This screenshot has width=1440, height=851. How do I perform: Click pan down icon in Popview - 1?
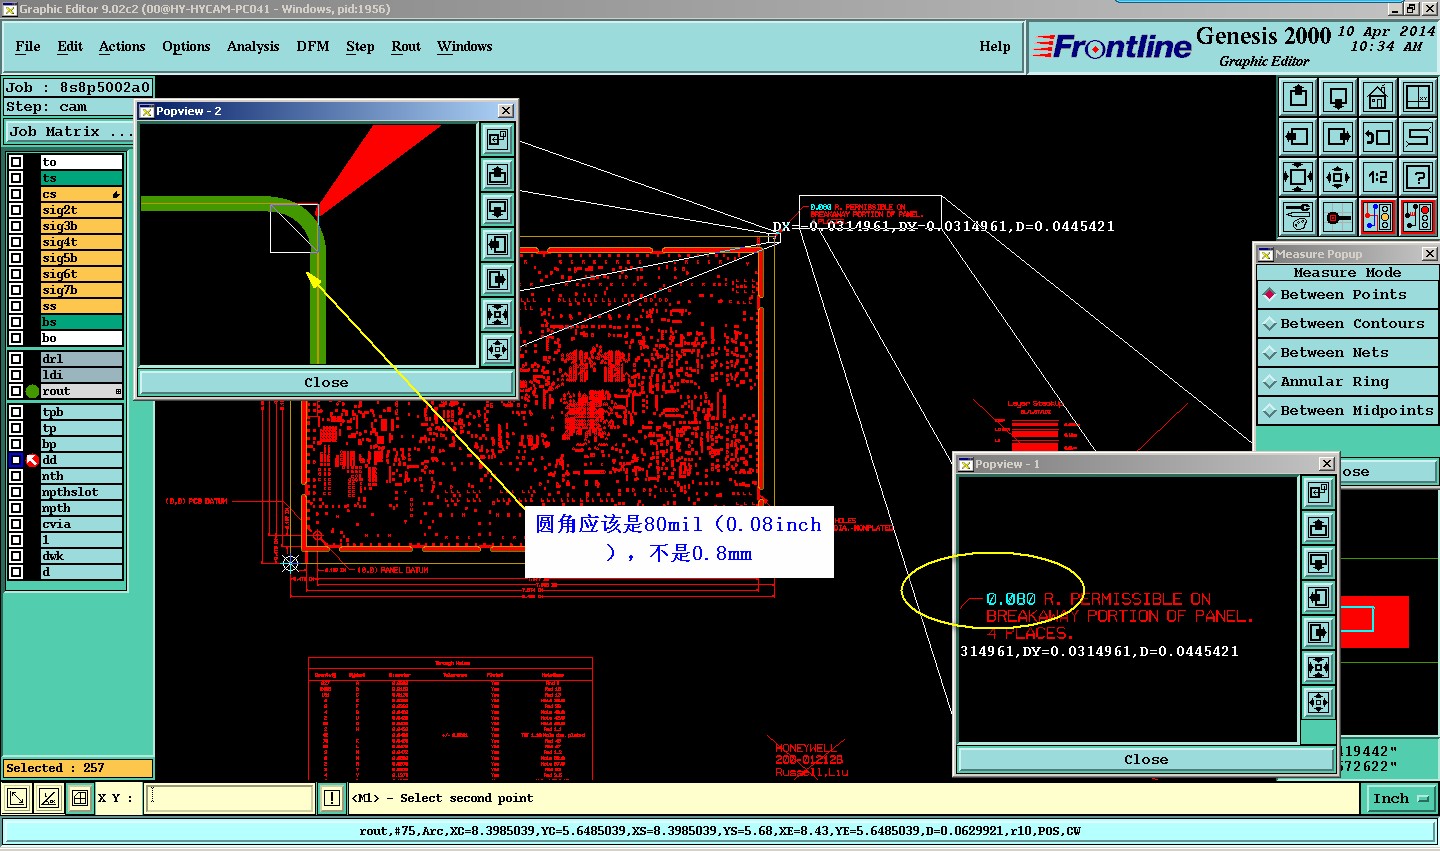pyautogui.click(x=1319, y=562)
